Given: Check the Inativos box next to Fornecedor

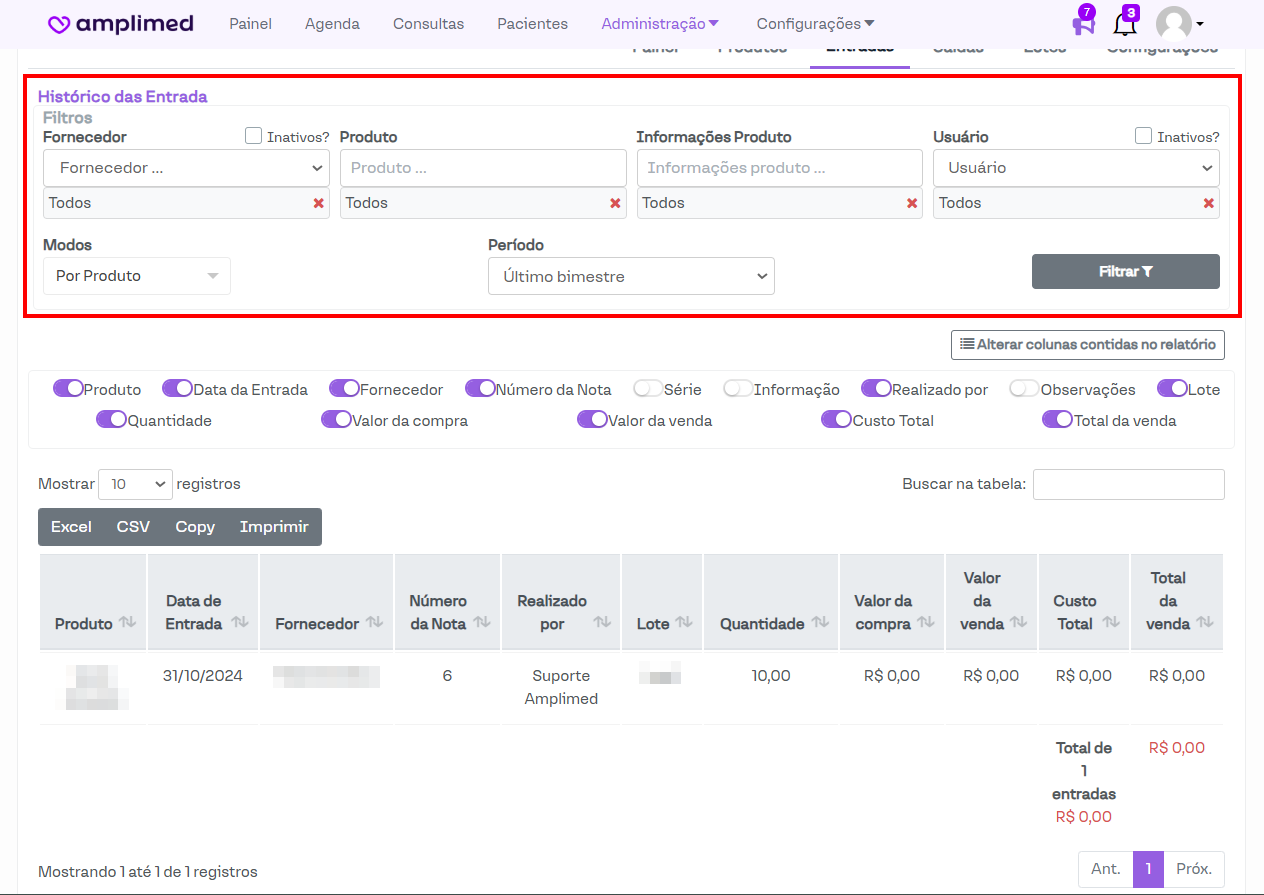Looking at the screenshot, I should coord(254,136).
